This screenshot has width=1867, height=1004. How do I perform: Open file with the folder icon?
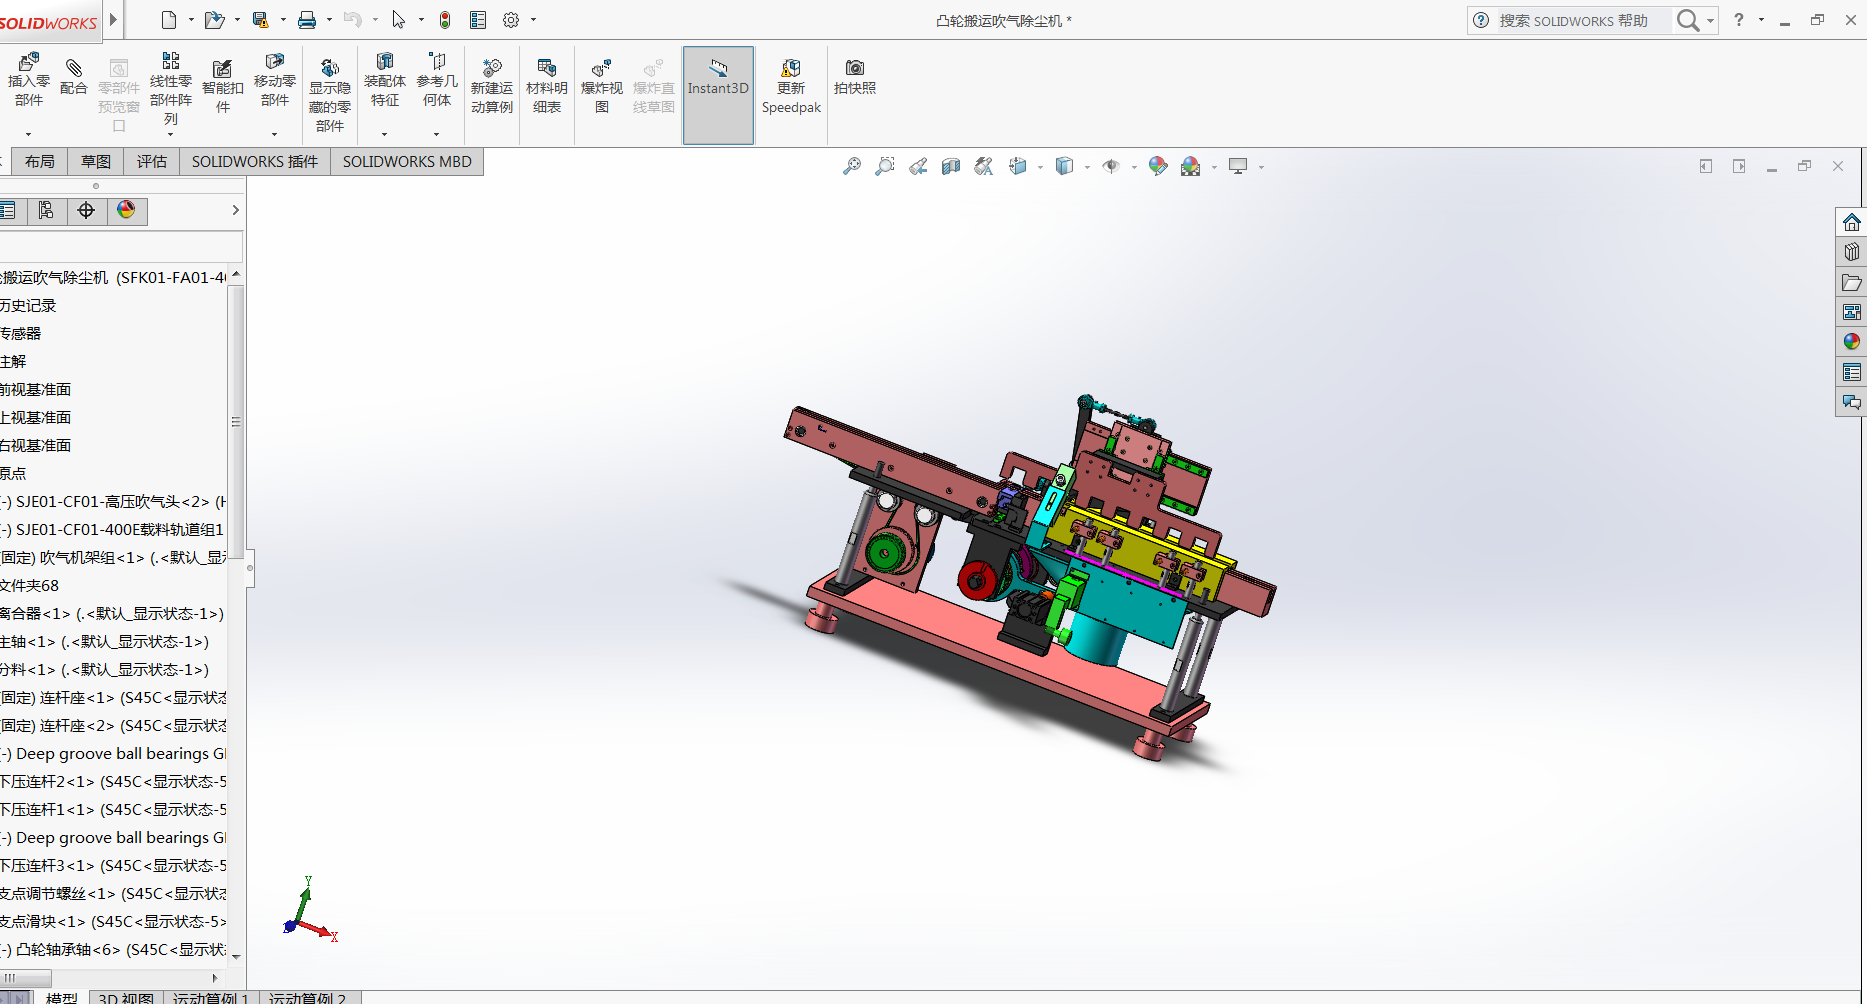pyautogui.click(x=214, y=20)
